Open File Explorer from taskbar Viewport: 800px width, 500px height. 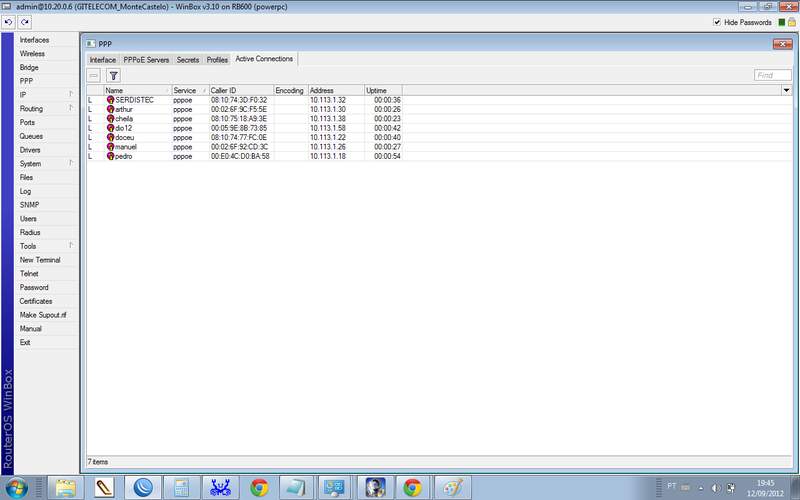pos(65,488)
